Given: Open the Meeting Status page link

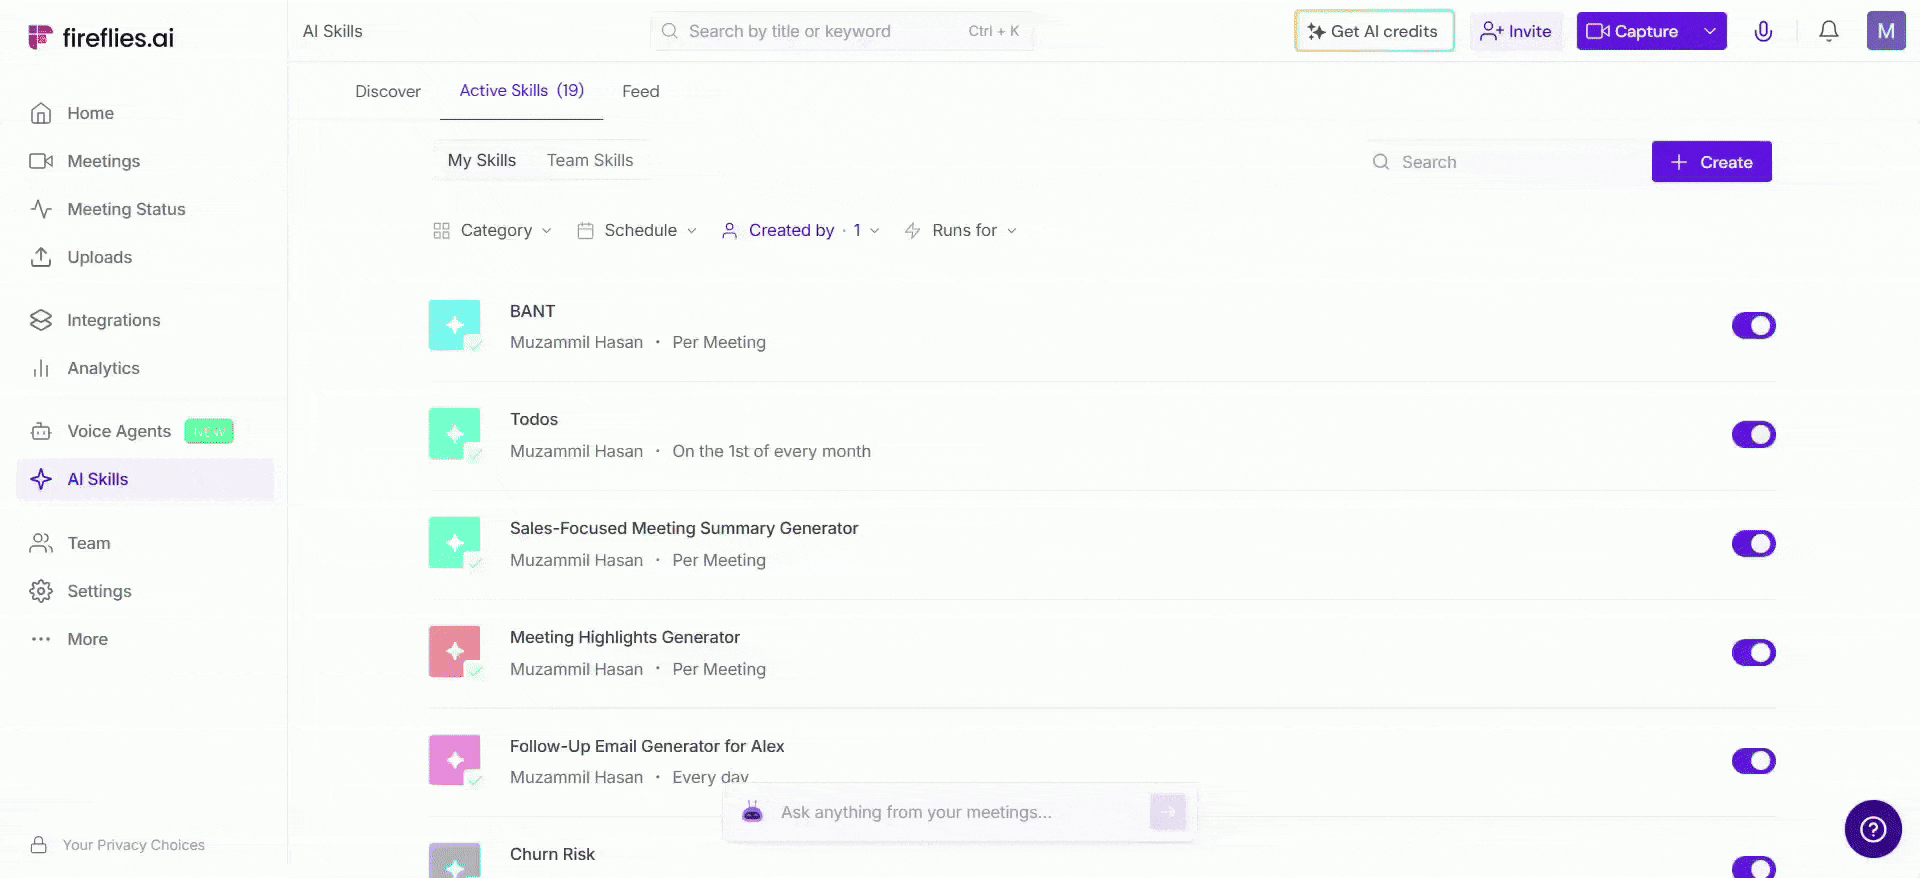Looking at the screenshot, I should point(126,209).
